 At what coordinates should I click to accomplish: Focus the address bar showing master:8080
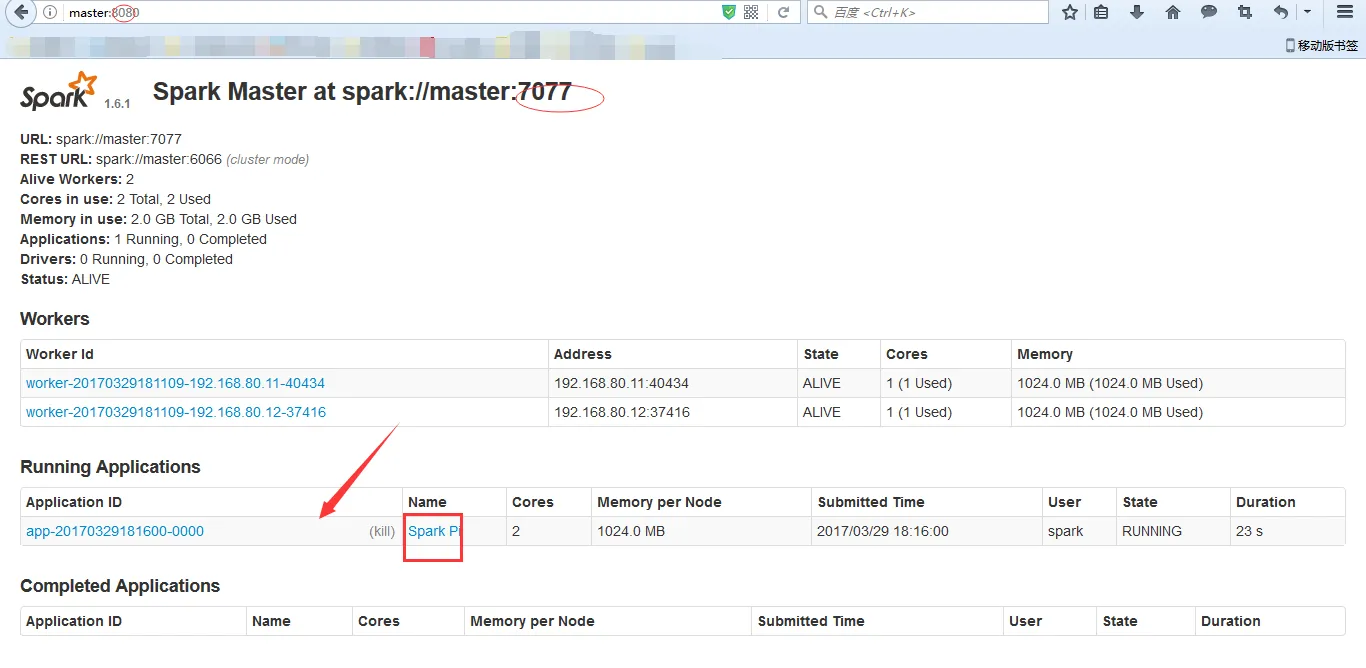click(x=390, y=12)
